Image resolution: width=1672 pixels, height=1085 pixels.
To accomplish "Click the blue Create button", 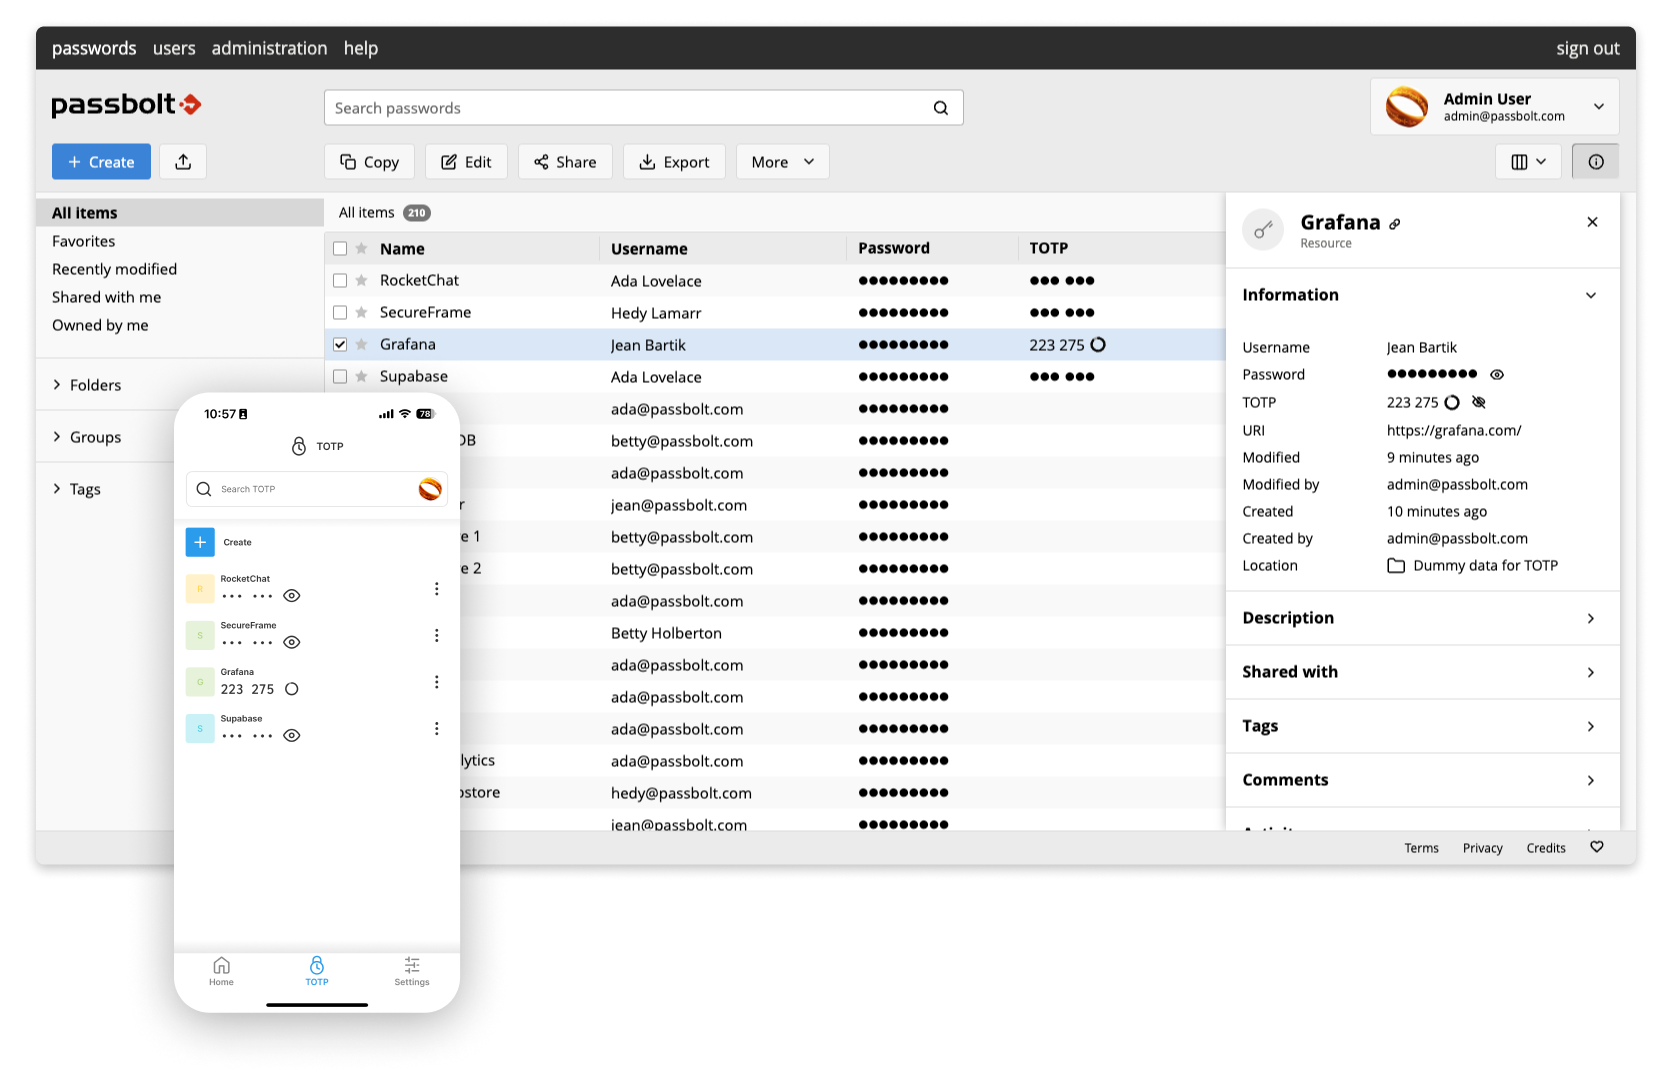I will 101,162.
